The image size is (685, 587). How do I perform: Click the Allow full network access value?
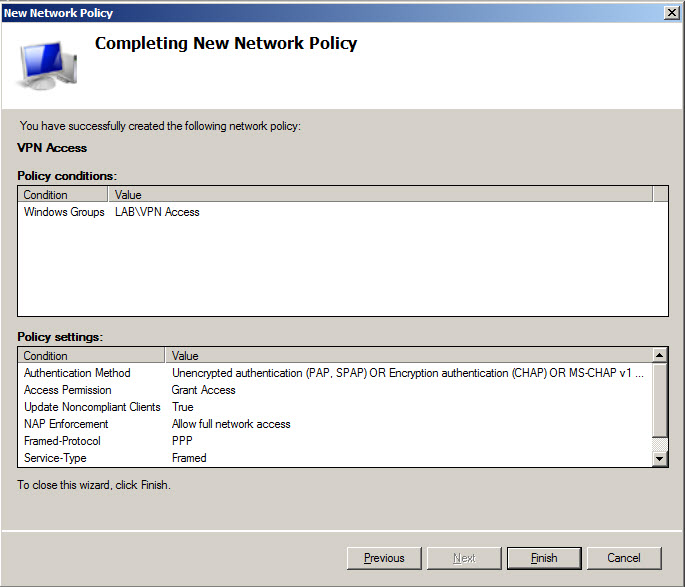pyautogui.click(x=231, y=424)
